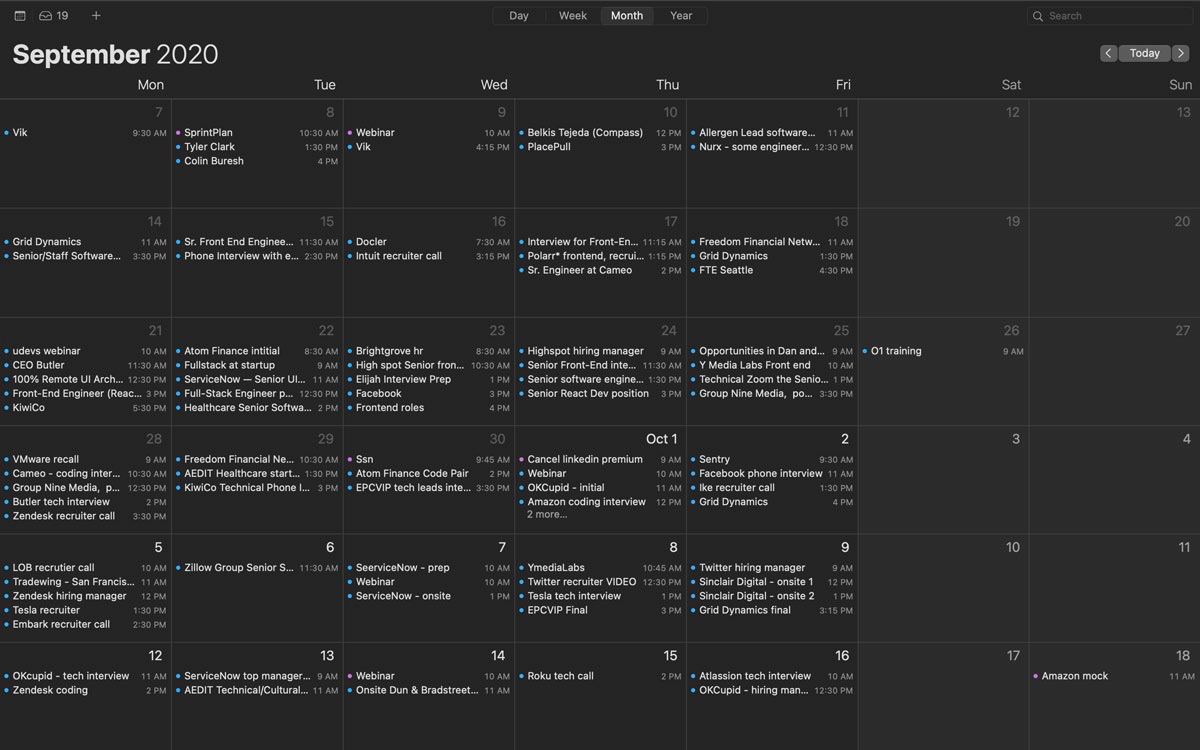Screen dimensions: 1200x750
Task: Open Amazon mock event on the 18th
Action: pyautogui.click(x=1115, y=677)
